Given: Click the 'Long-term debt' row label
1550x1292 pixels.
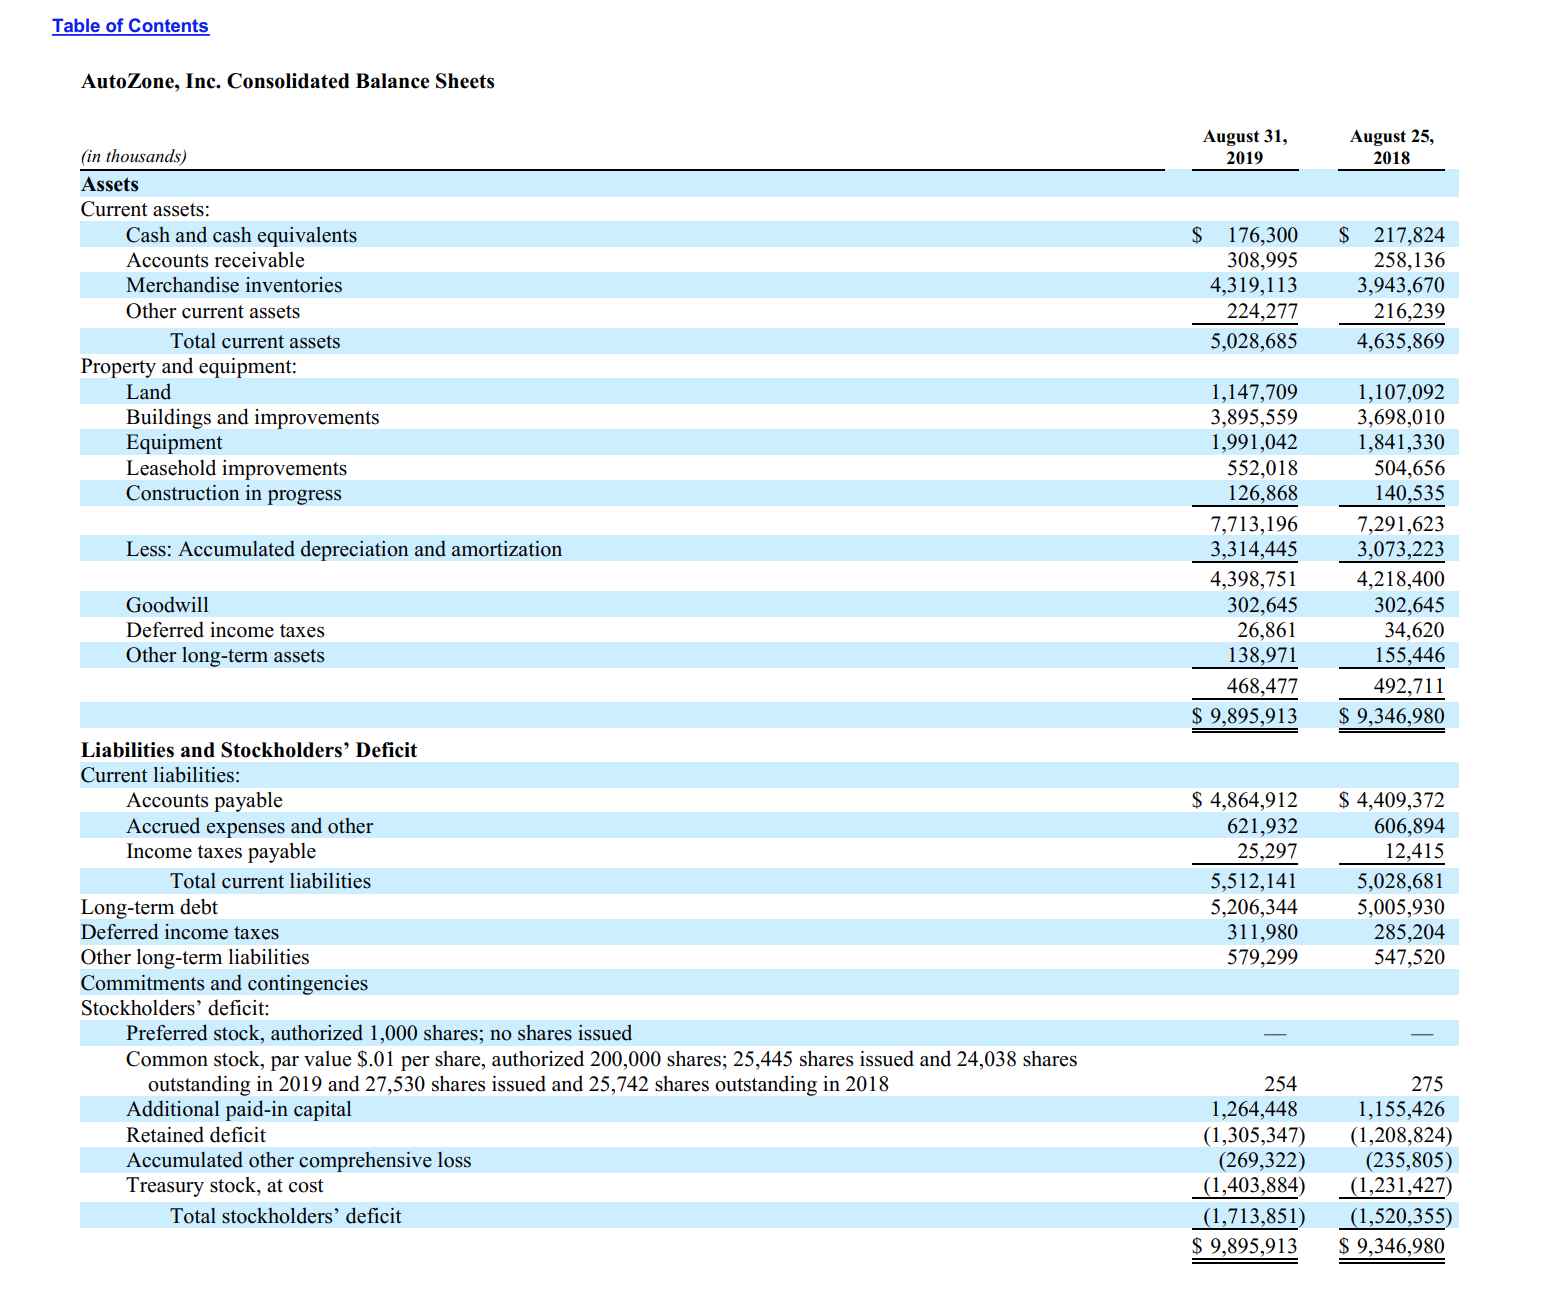Looking at the screenshot, I should 149,907.
